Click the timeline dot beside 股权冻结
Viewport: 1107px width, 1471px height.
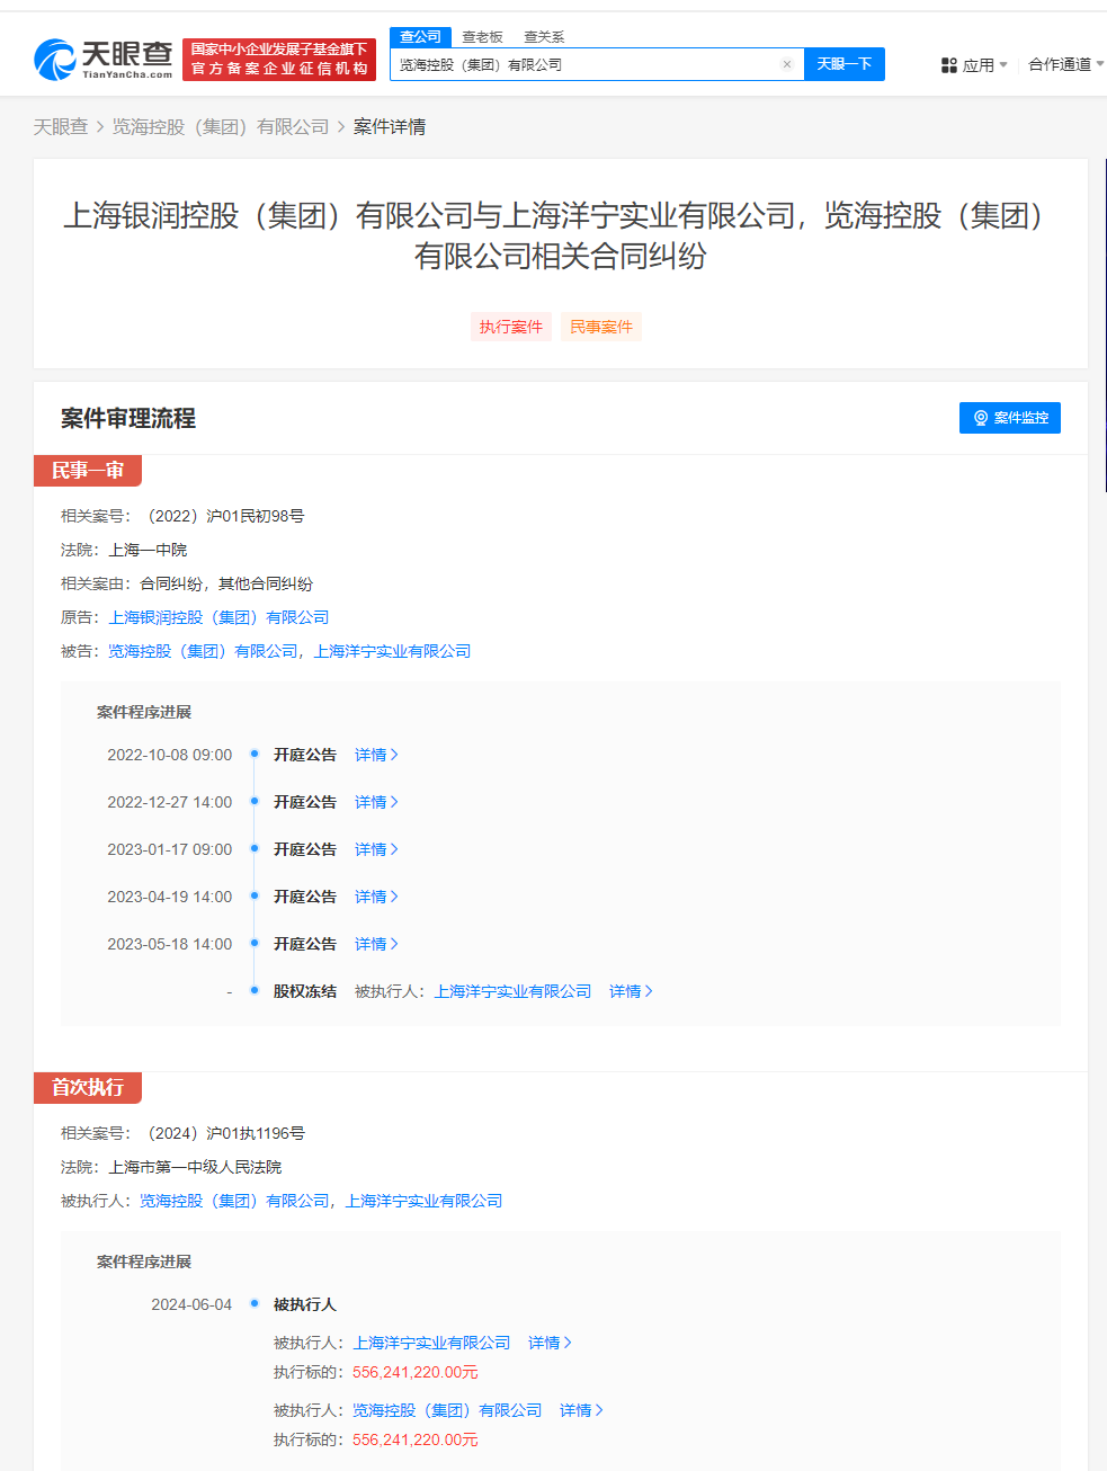coord(255,991)
